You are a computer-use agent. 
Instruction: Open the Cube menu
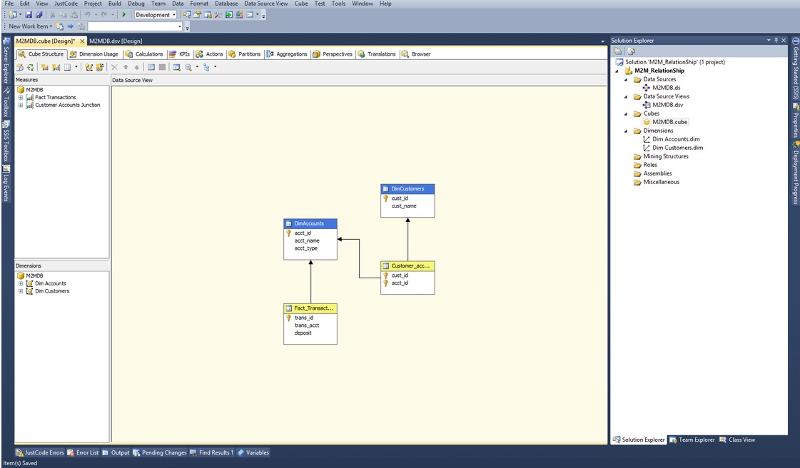(301, 4)
